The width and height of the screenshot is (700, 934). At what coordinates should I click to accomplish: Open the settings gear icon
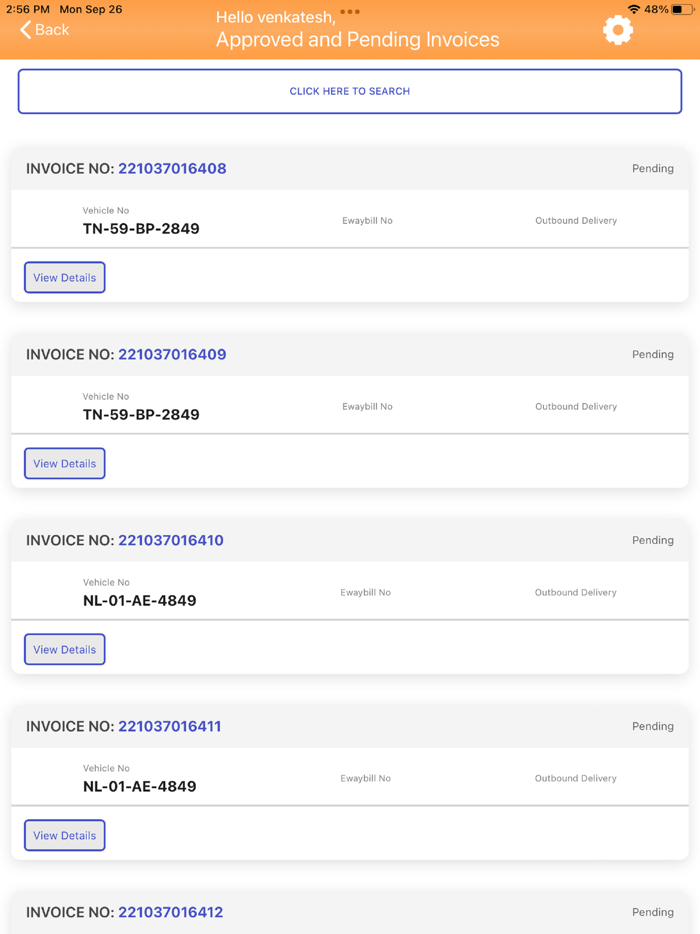(618, 30)
